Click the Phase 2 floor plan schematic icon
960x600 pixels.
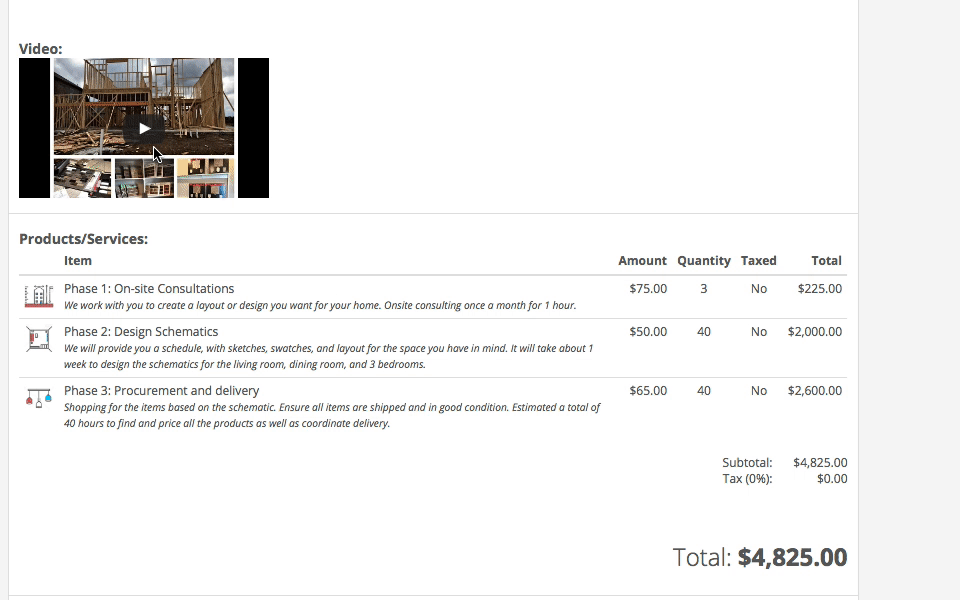point(38,340)
